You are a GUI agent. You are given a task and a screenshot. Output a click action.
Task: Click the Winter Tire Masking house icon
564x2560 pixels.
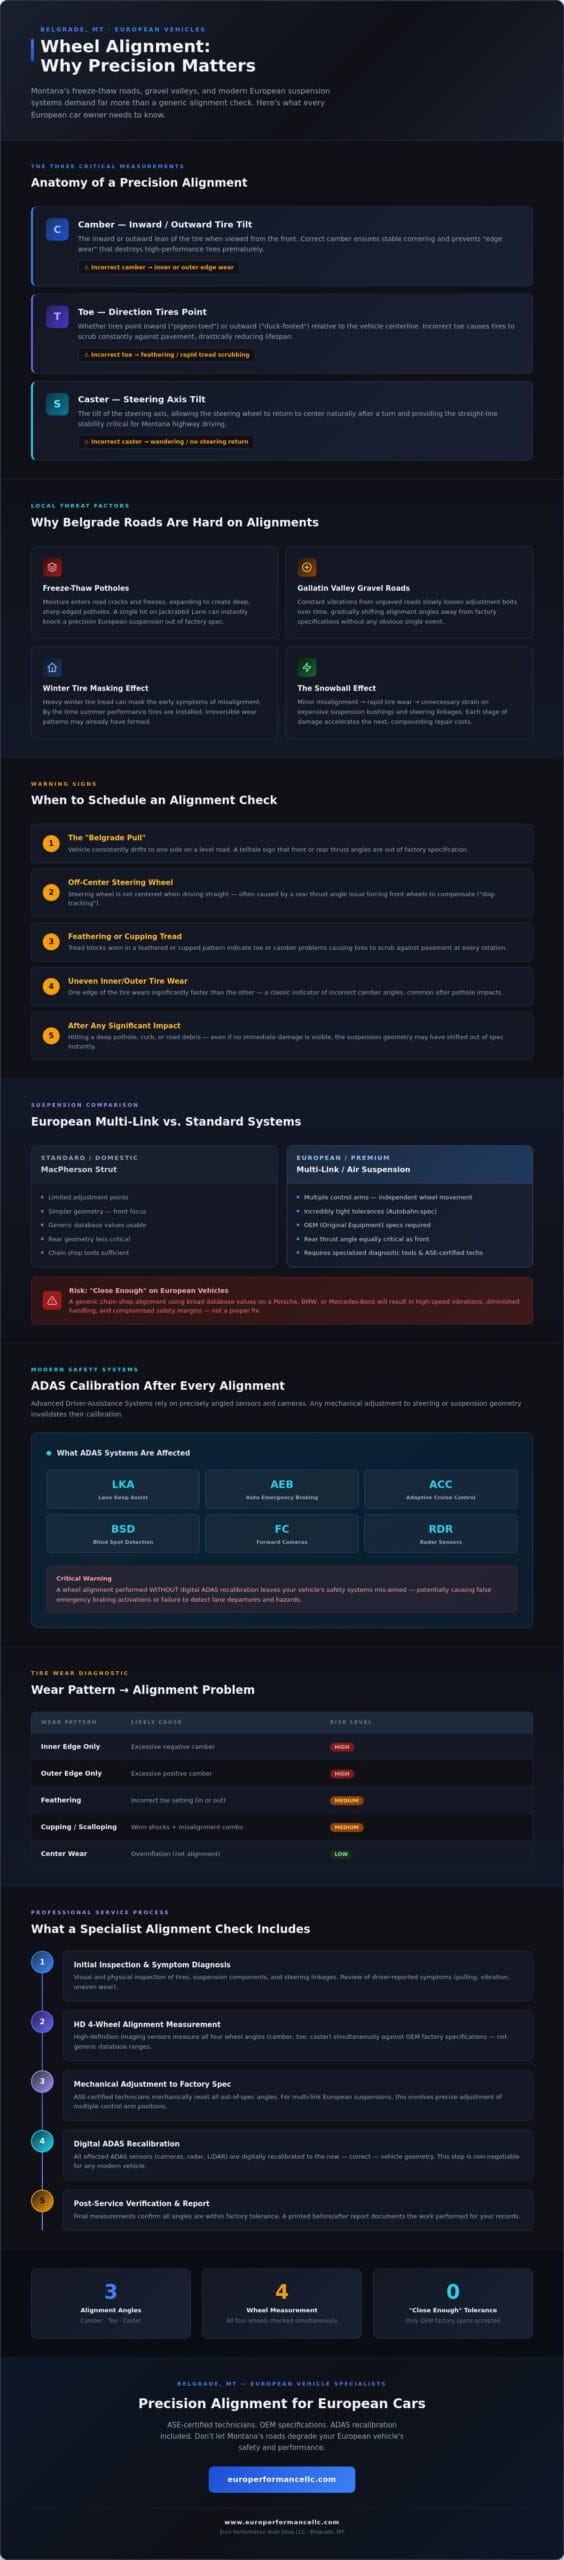[52, 667]
